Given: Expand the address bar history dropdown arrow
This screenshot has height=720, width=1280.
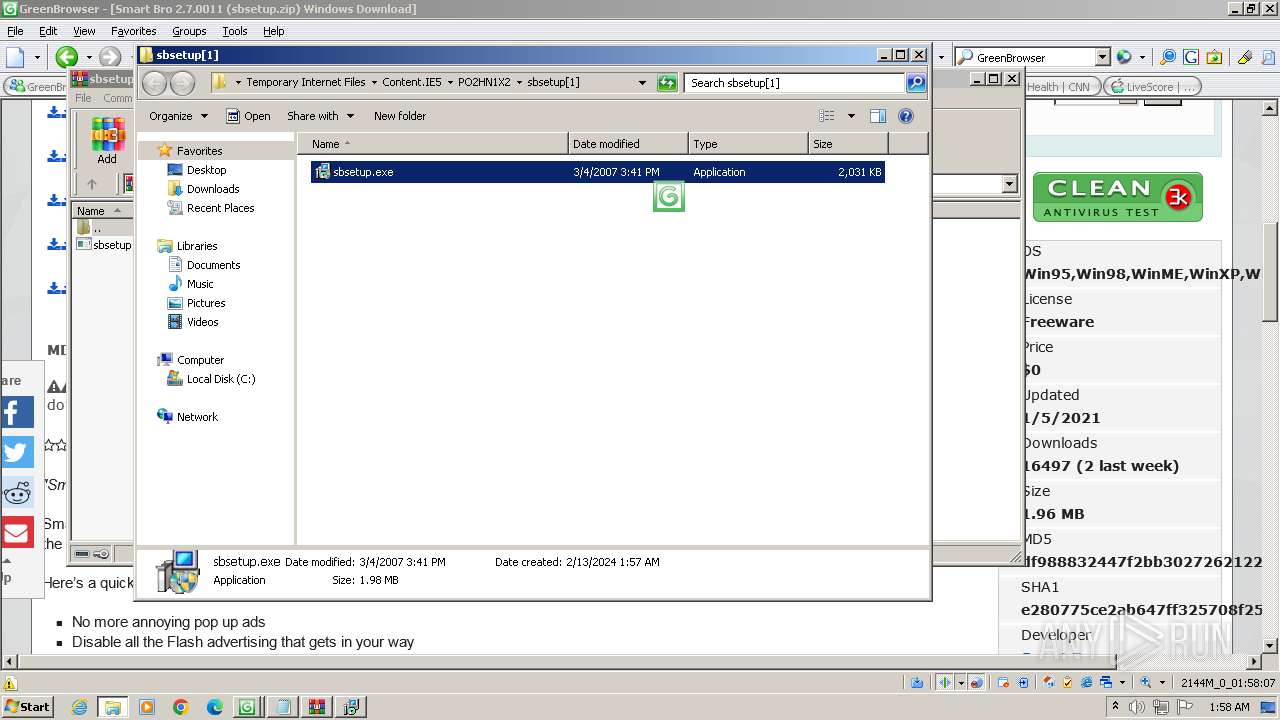Looking at the screenshot, I should [x=642, y=82].
